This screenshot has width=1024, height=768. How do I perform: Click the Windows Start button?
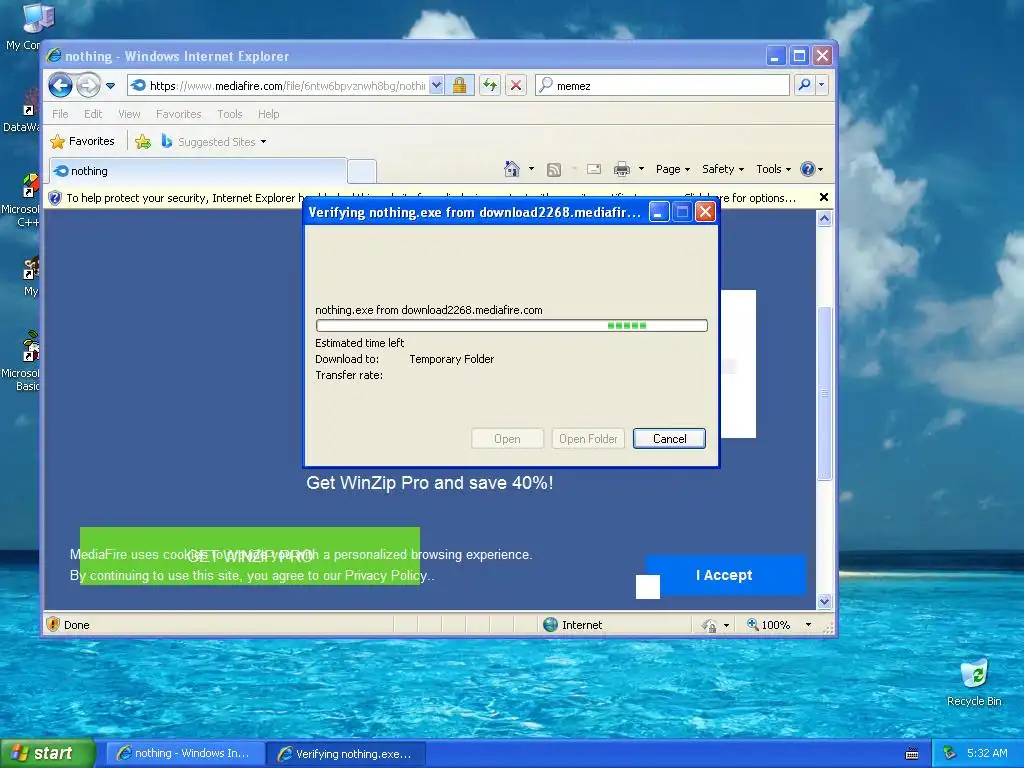click(x=47, y=753)
